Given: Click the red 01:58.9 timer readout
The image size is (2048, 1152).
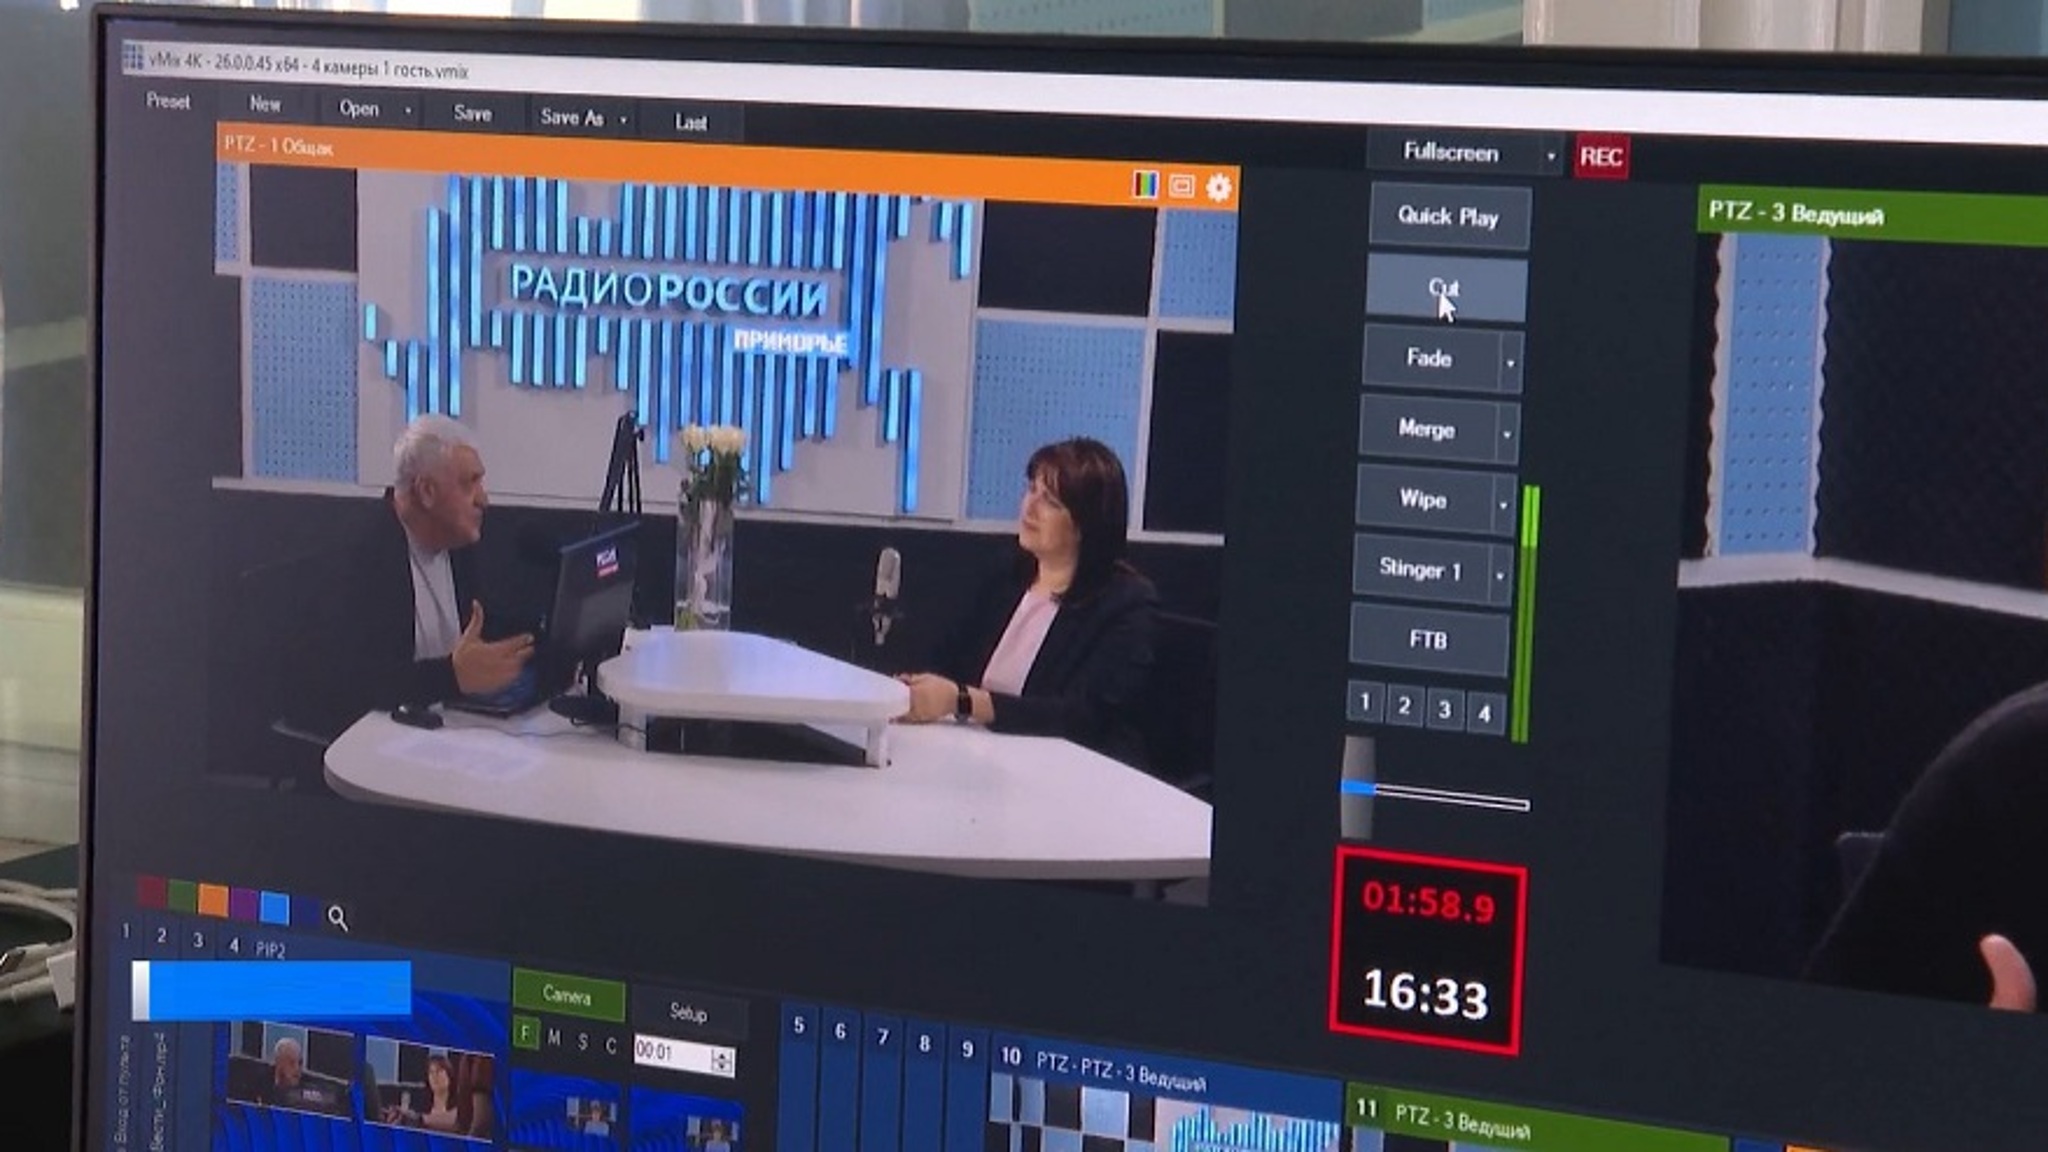Looking at the screenshot, I should [1429, 901].
